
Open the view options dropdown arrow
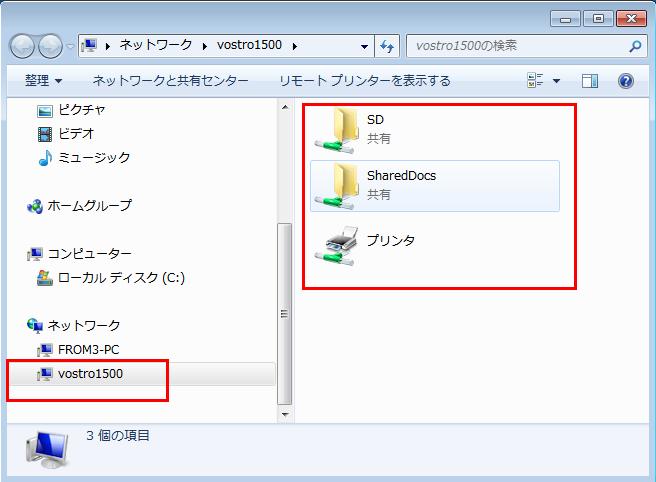tap(556, 81)
